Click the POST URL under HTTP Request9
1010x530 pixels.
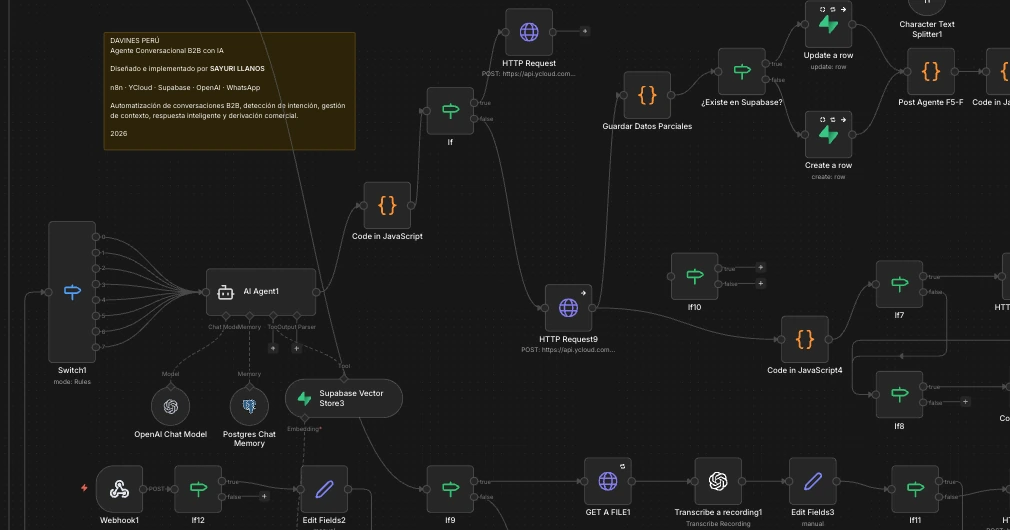click(568, 350)
